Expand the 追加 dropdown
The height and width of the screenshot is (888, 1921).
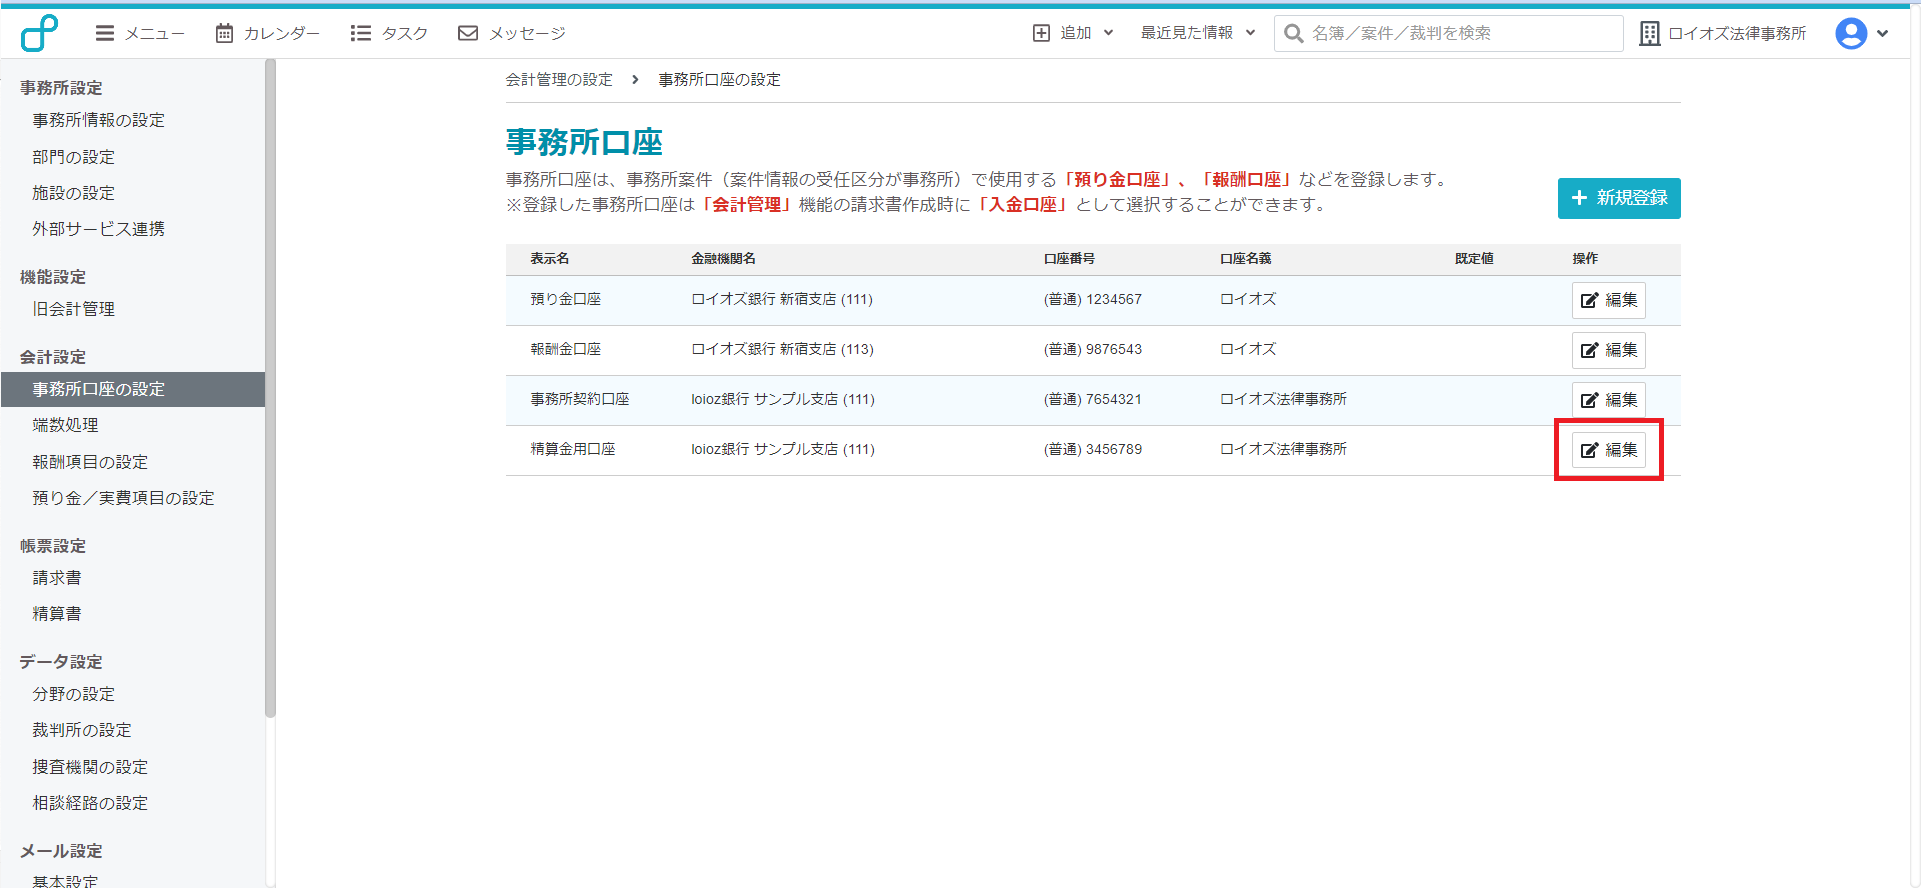point(1073,33)
